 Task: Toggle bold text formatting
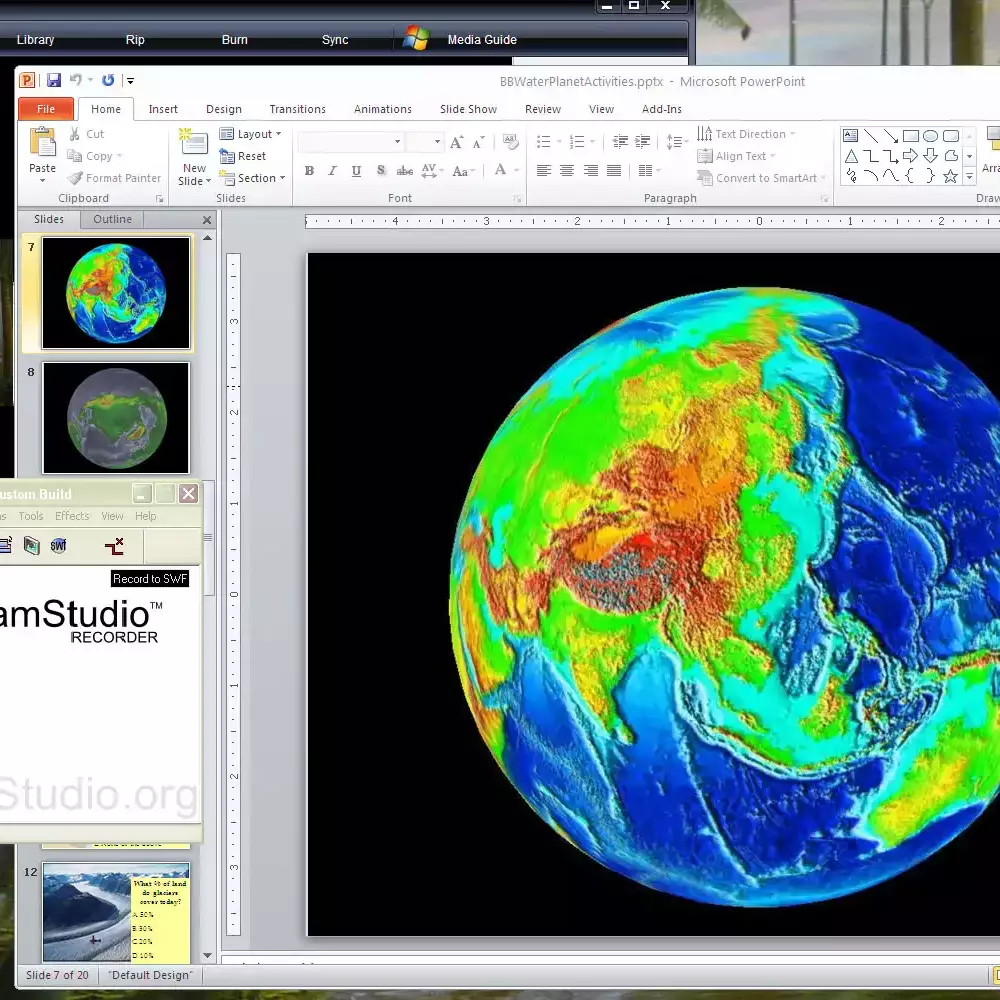309,171
